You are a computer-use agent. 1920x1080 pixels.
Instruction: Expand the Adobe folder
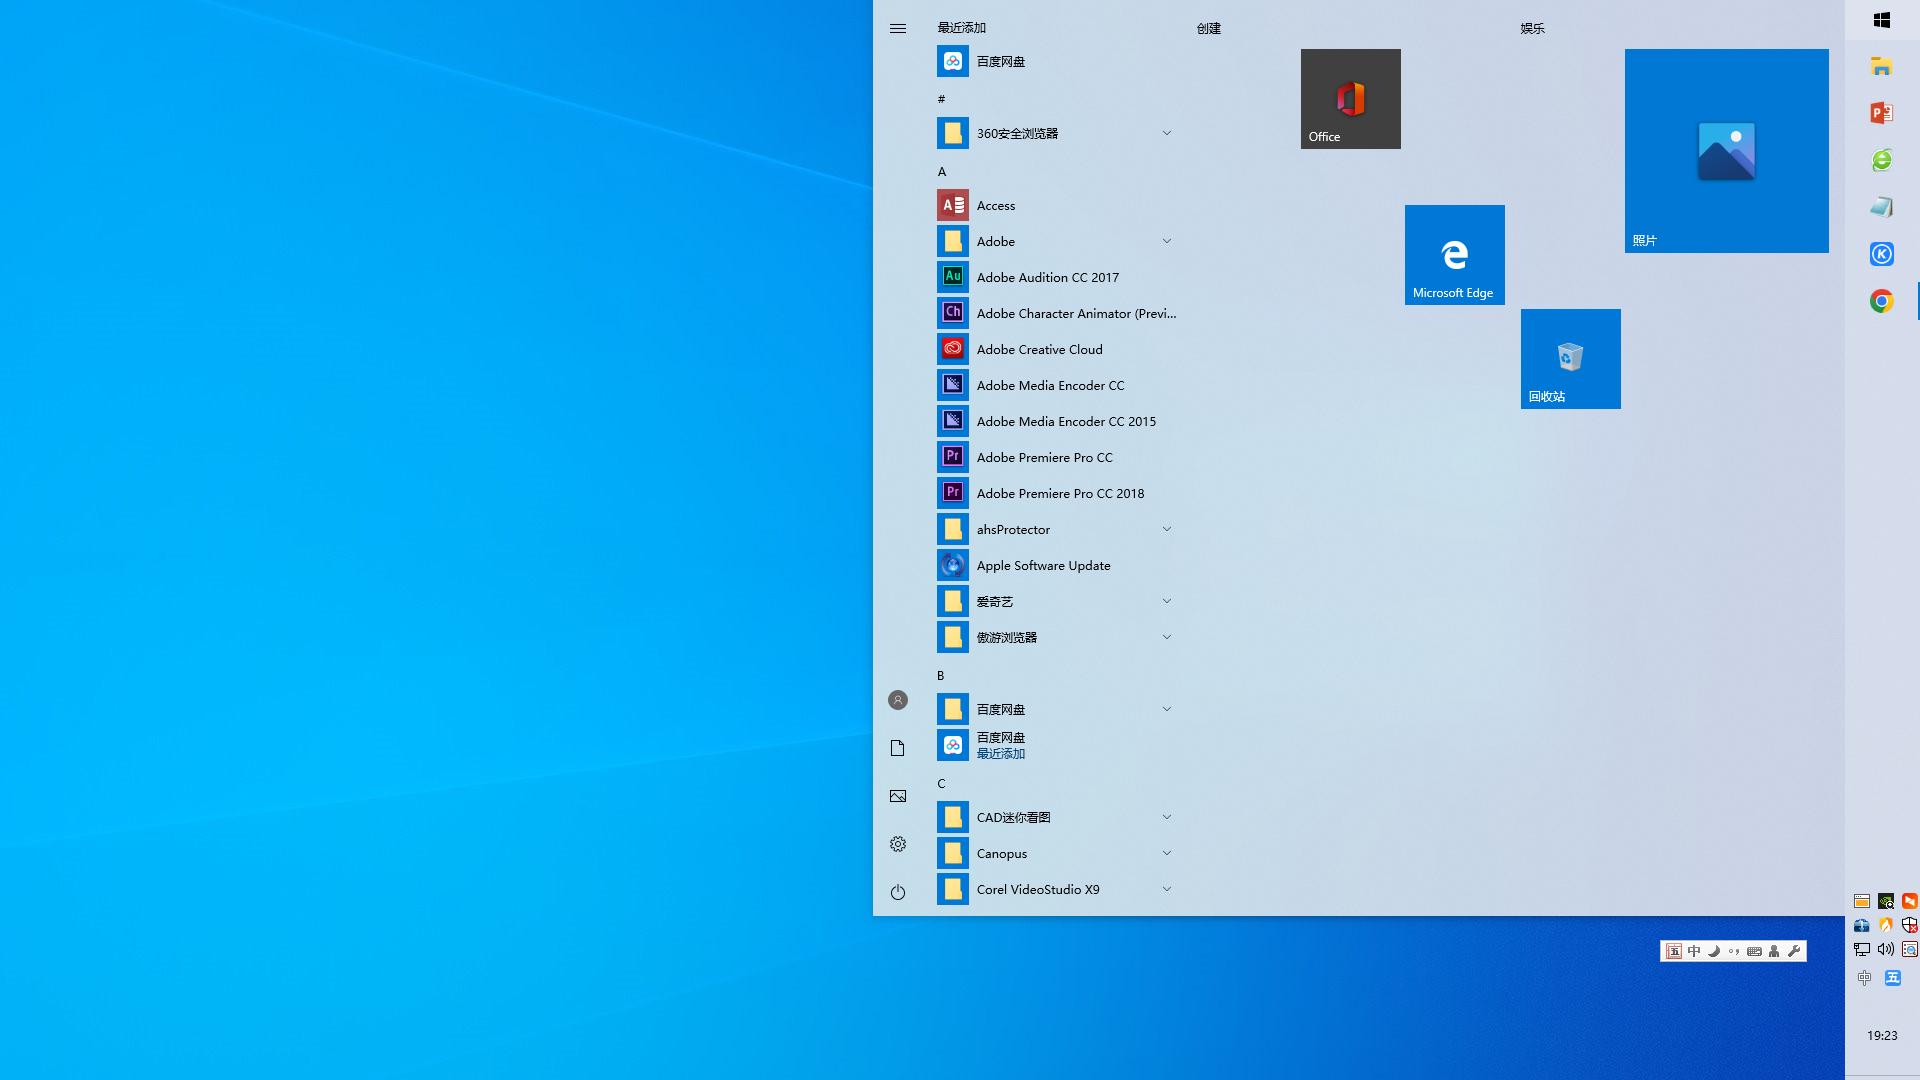(1166, 241)
